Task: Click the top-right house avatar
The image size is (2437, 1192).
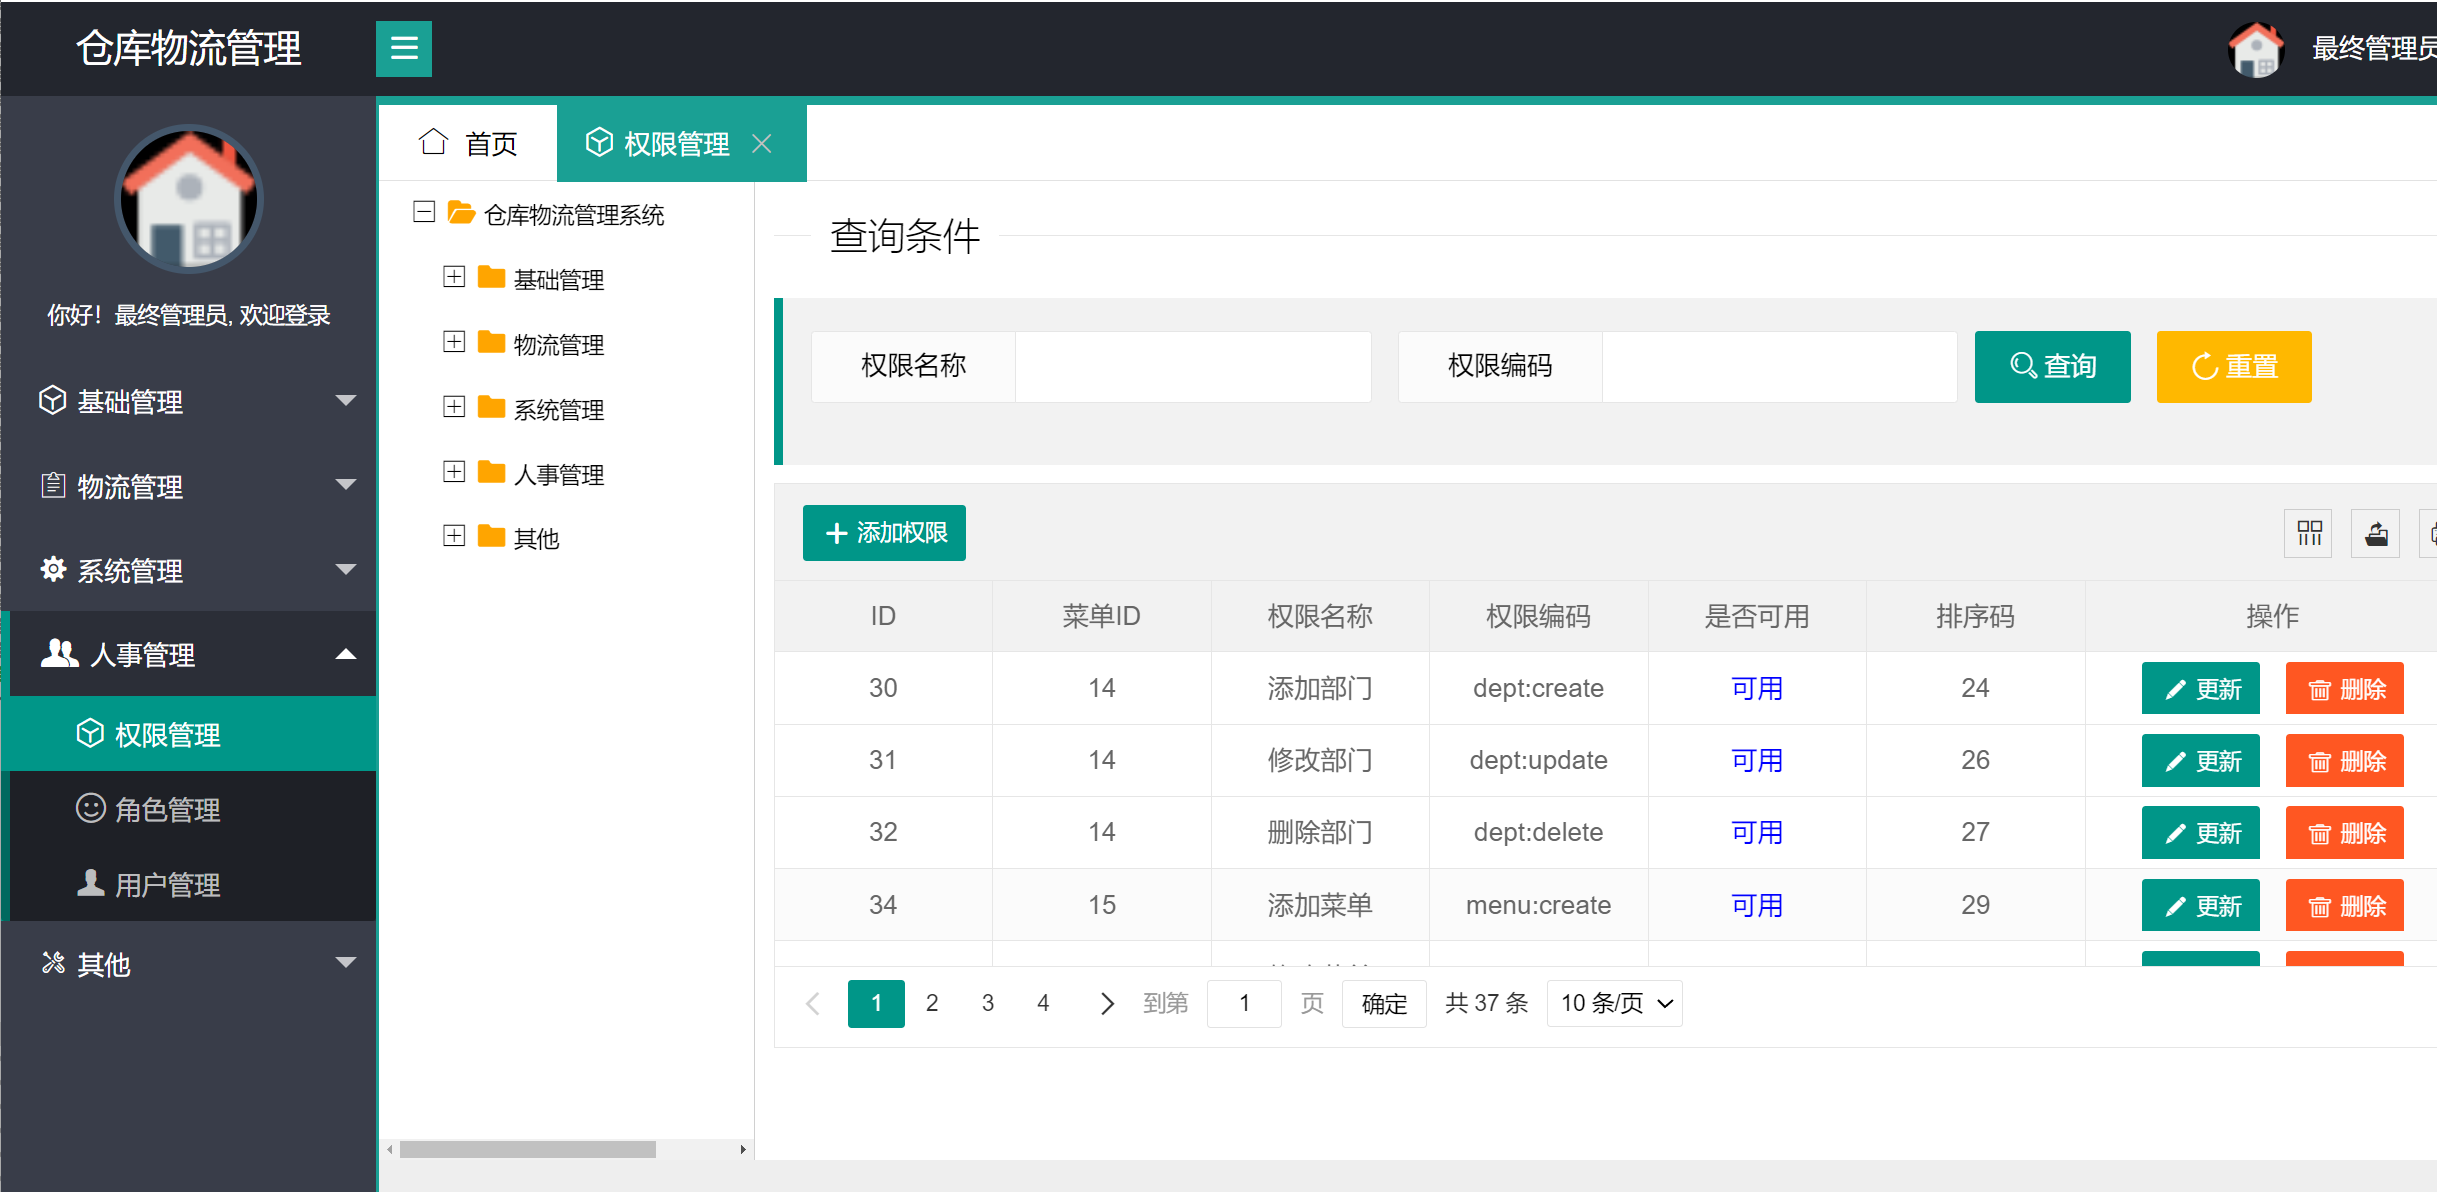Action: pos(2256,49)
